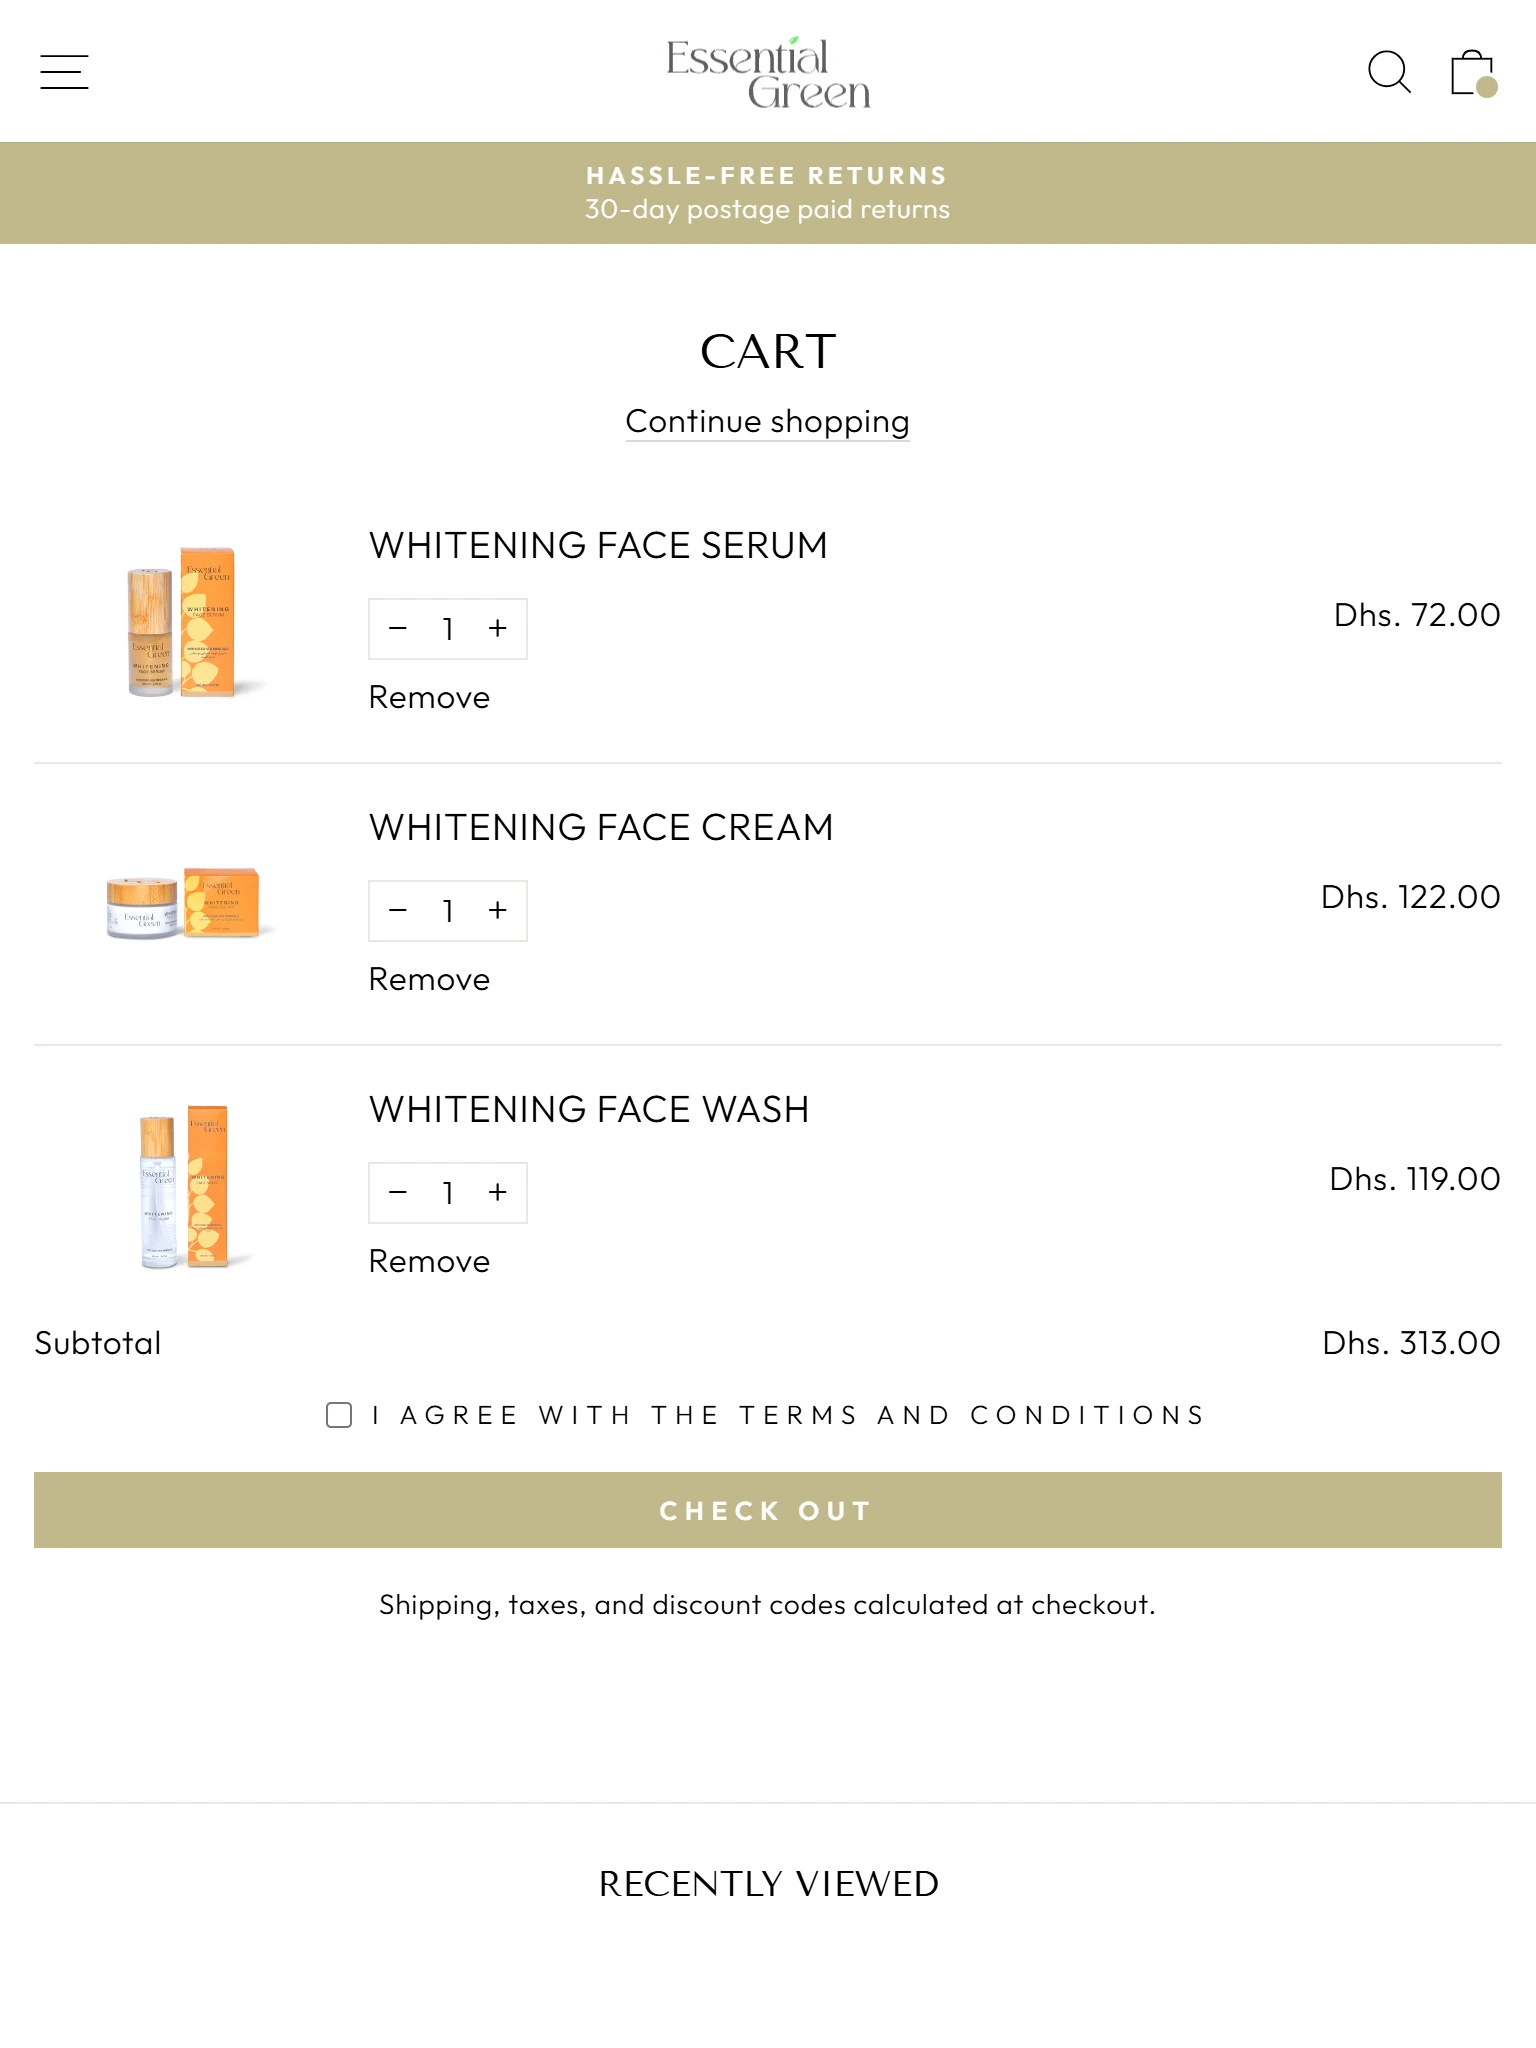Increase Whitening Face Serum quantity

(498, 629)
